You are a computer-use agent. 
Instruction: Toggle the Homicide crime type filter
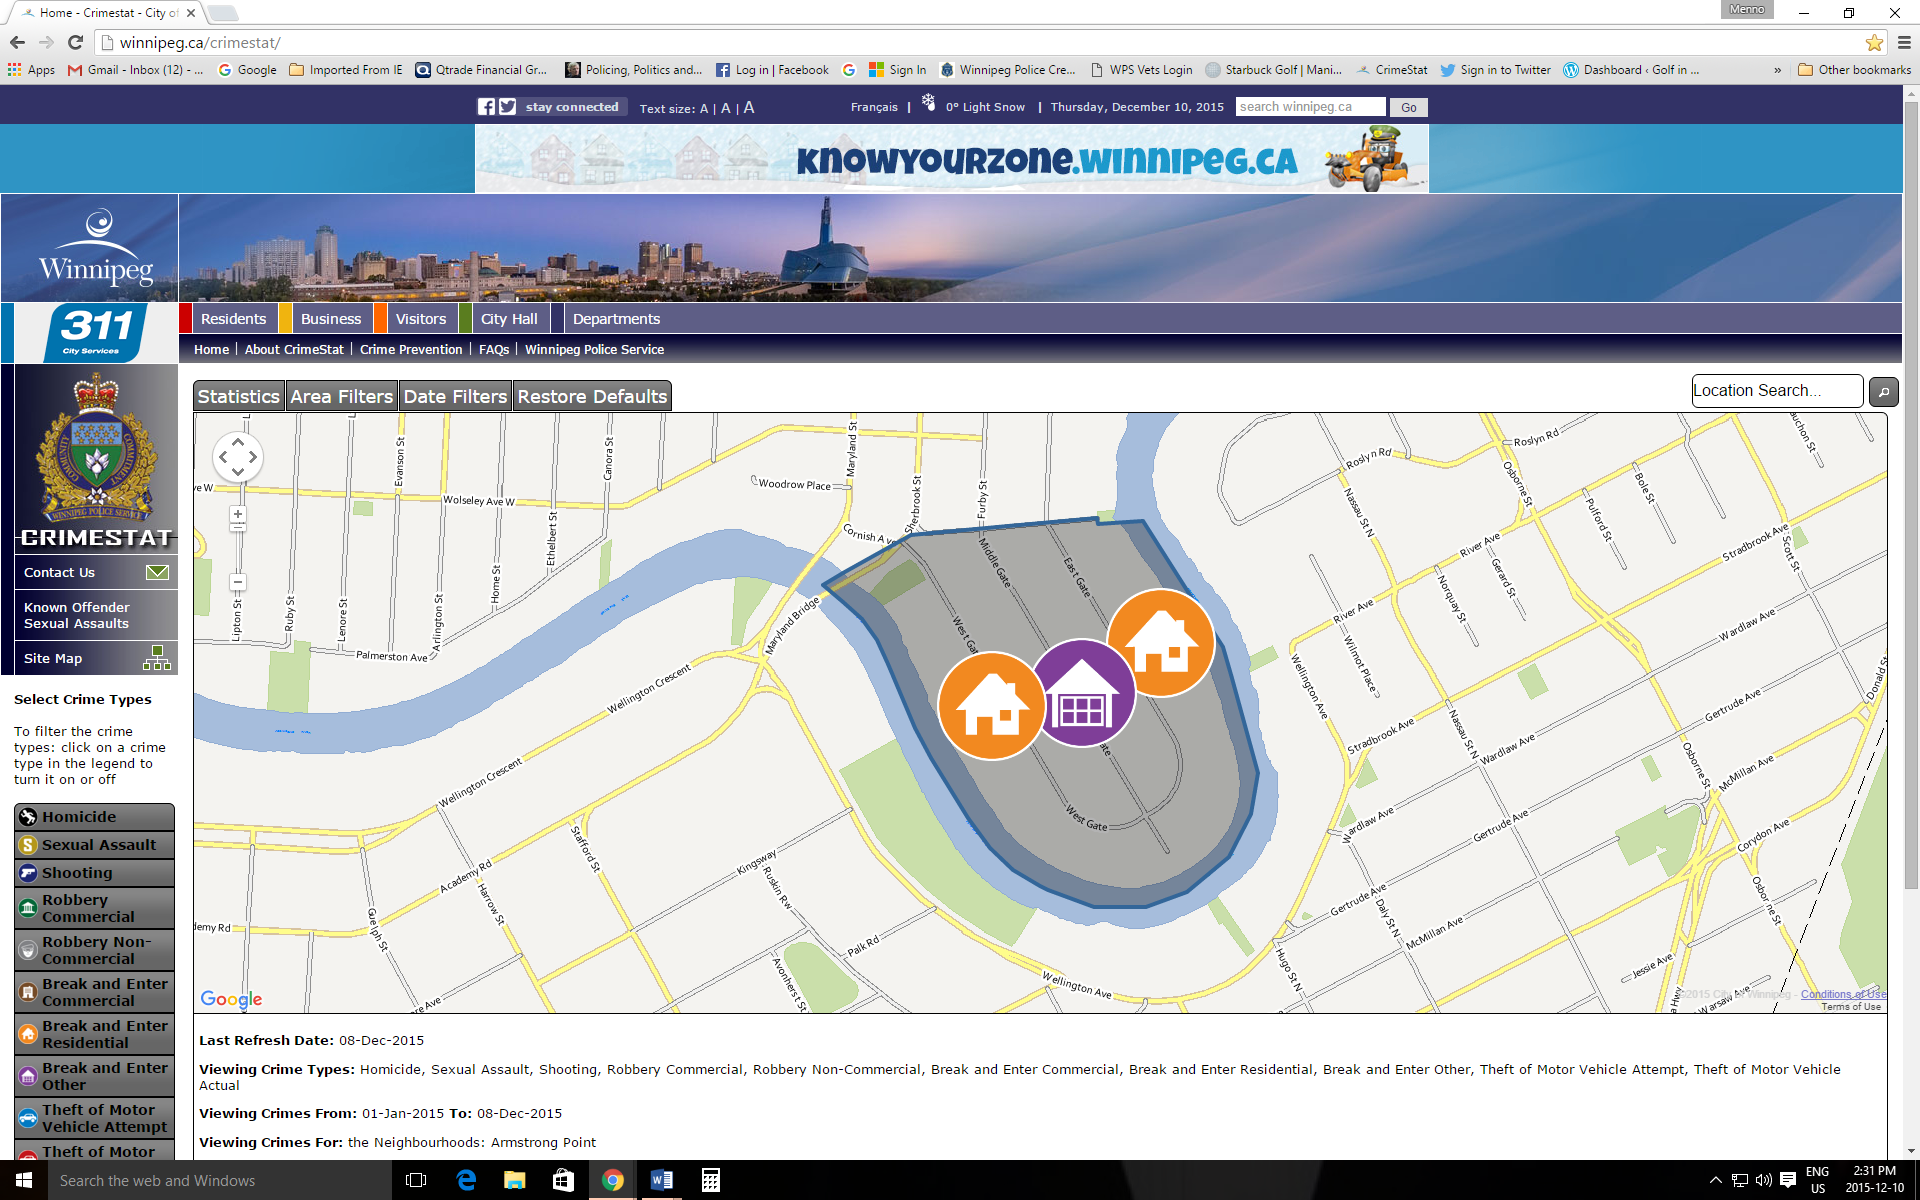pos(94,817)
